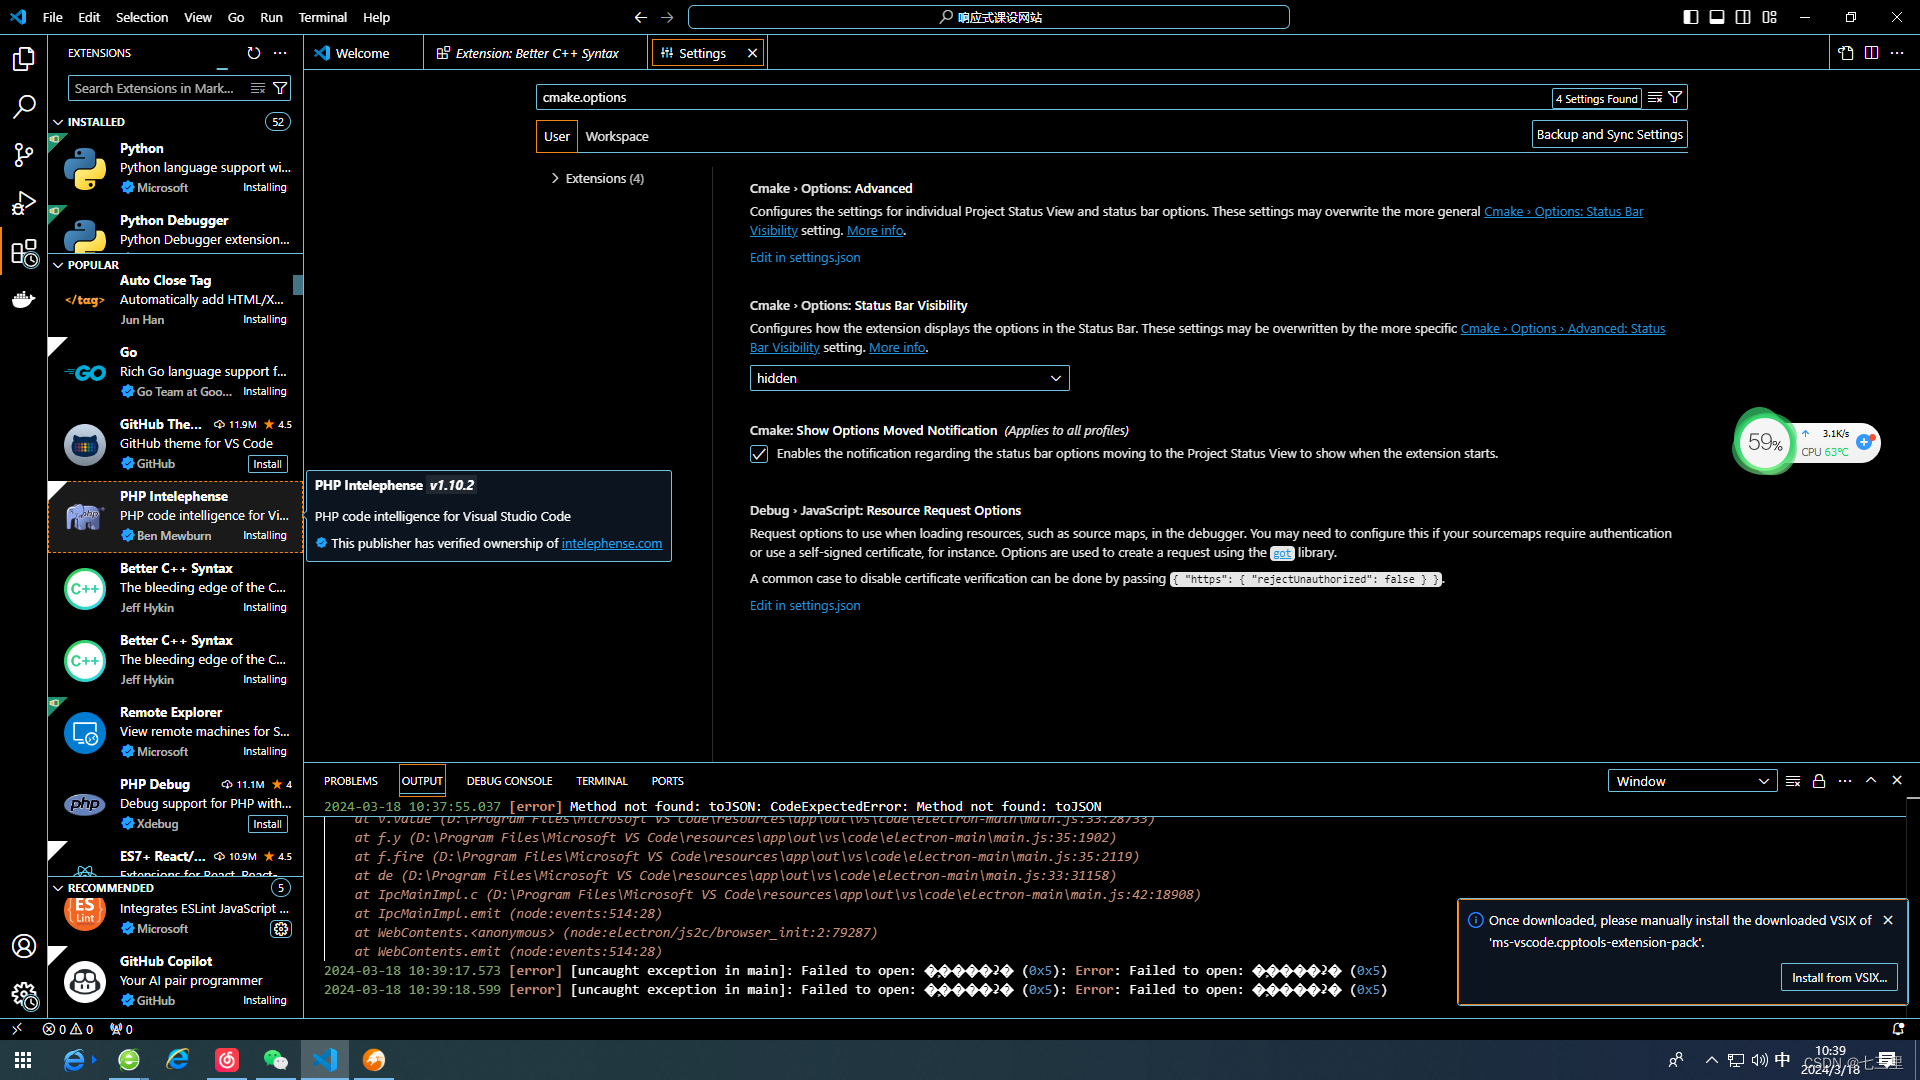Expand the Extensions (4) tree item

coord(555,178)
